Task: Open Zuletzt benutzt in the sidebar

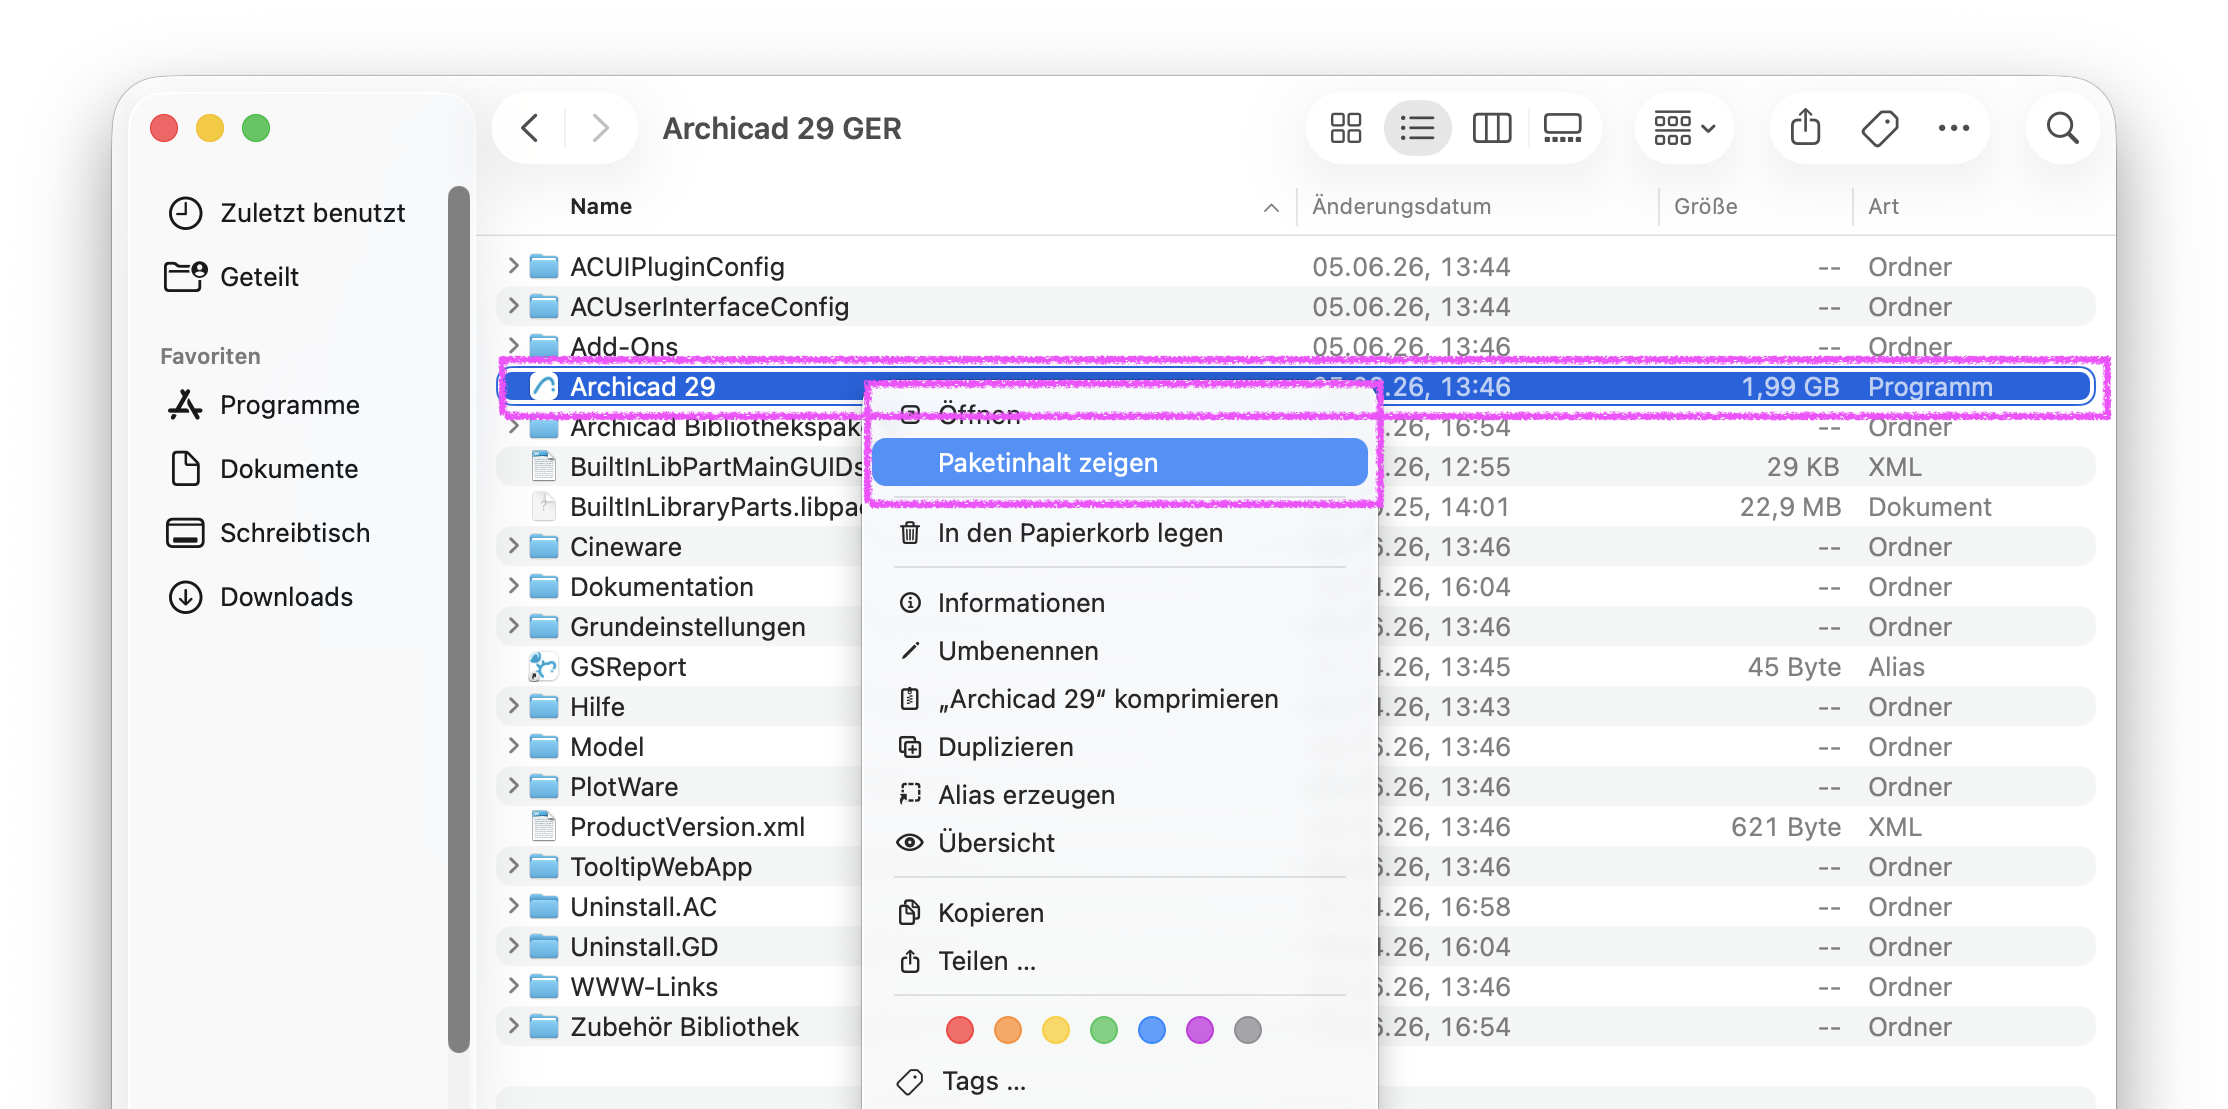Action: [x=286, y=213]
